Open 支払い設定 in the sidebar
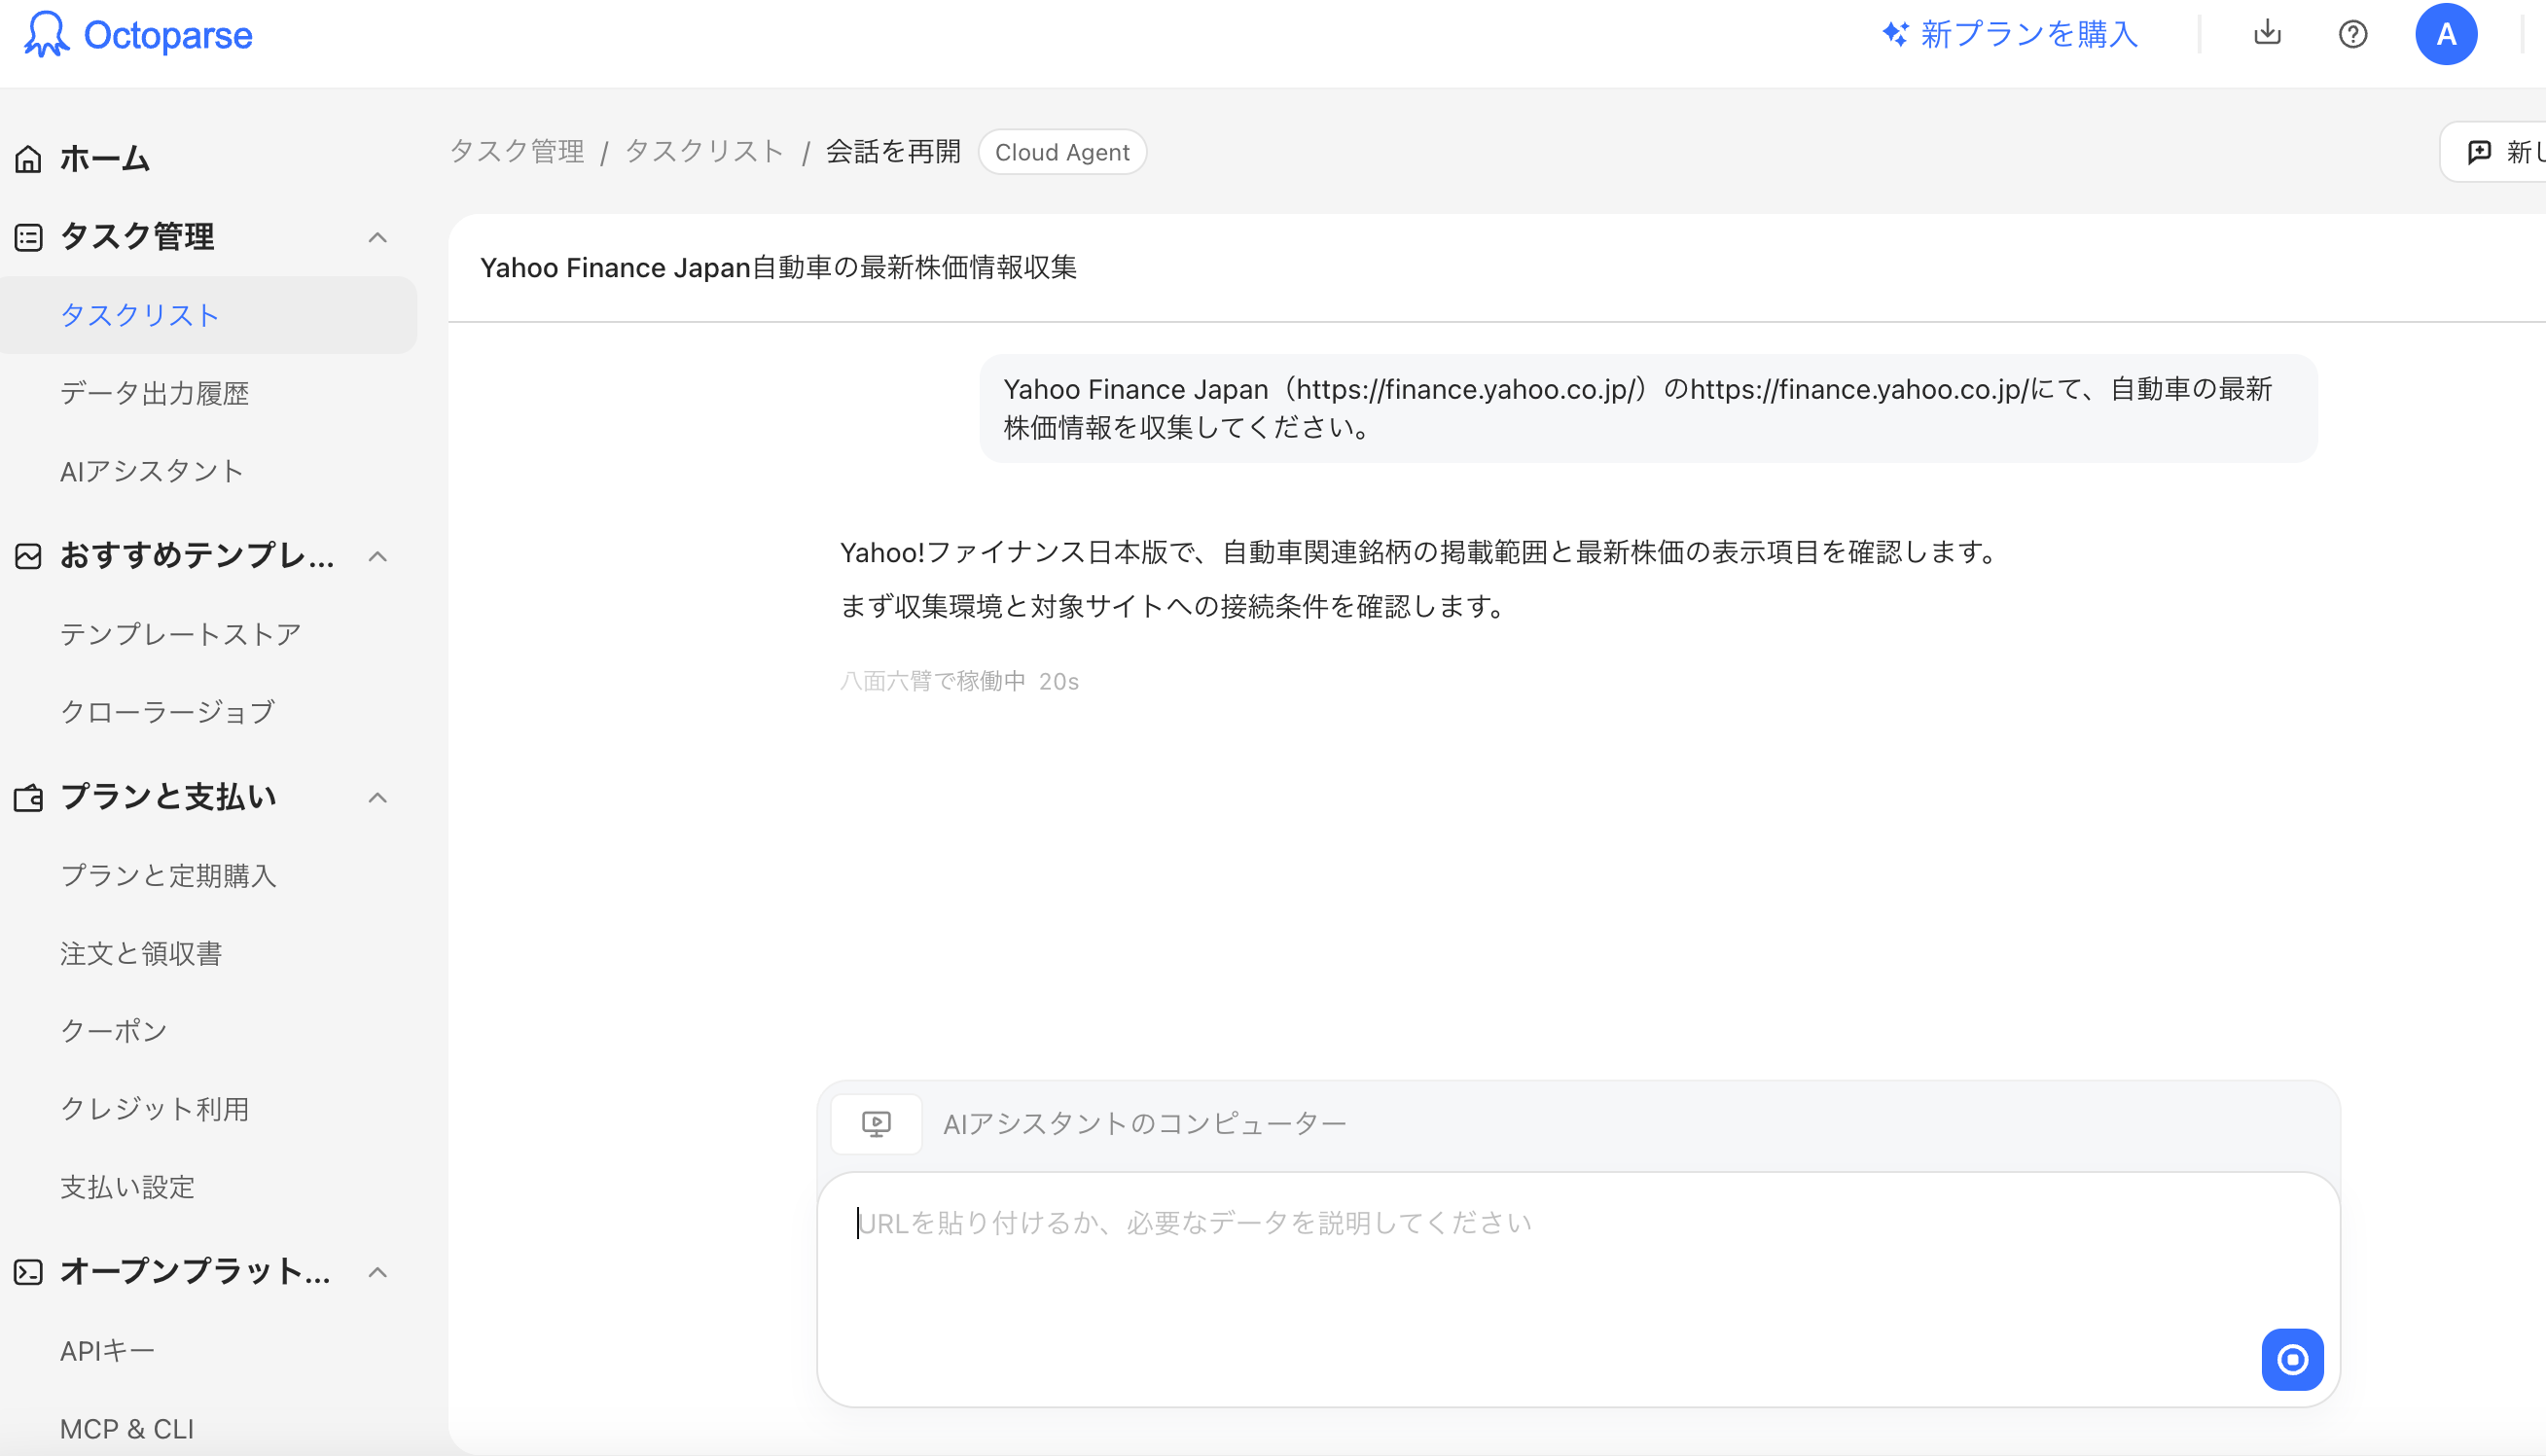 coord(127,1187)
